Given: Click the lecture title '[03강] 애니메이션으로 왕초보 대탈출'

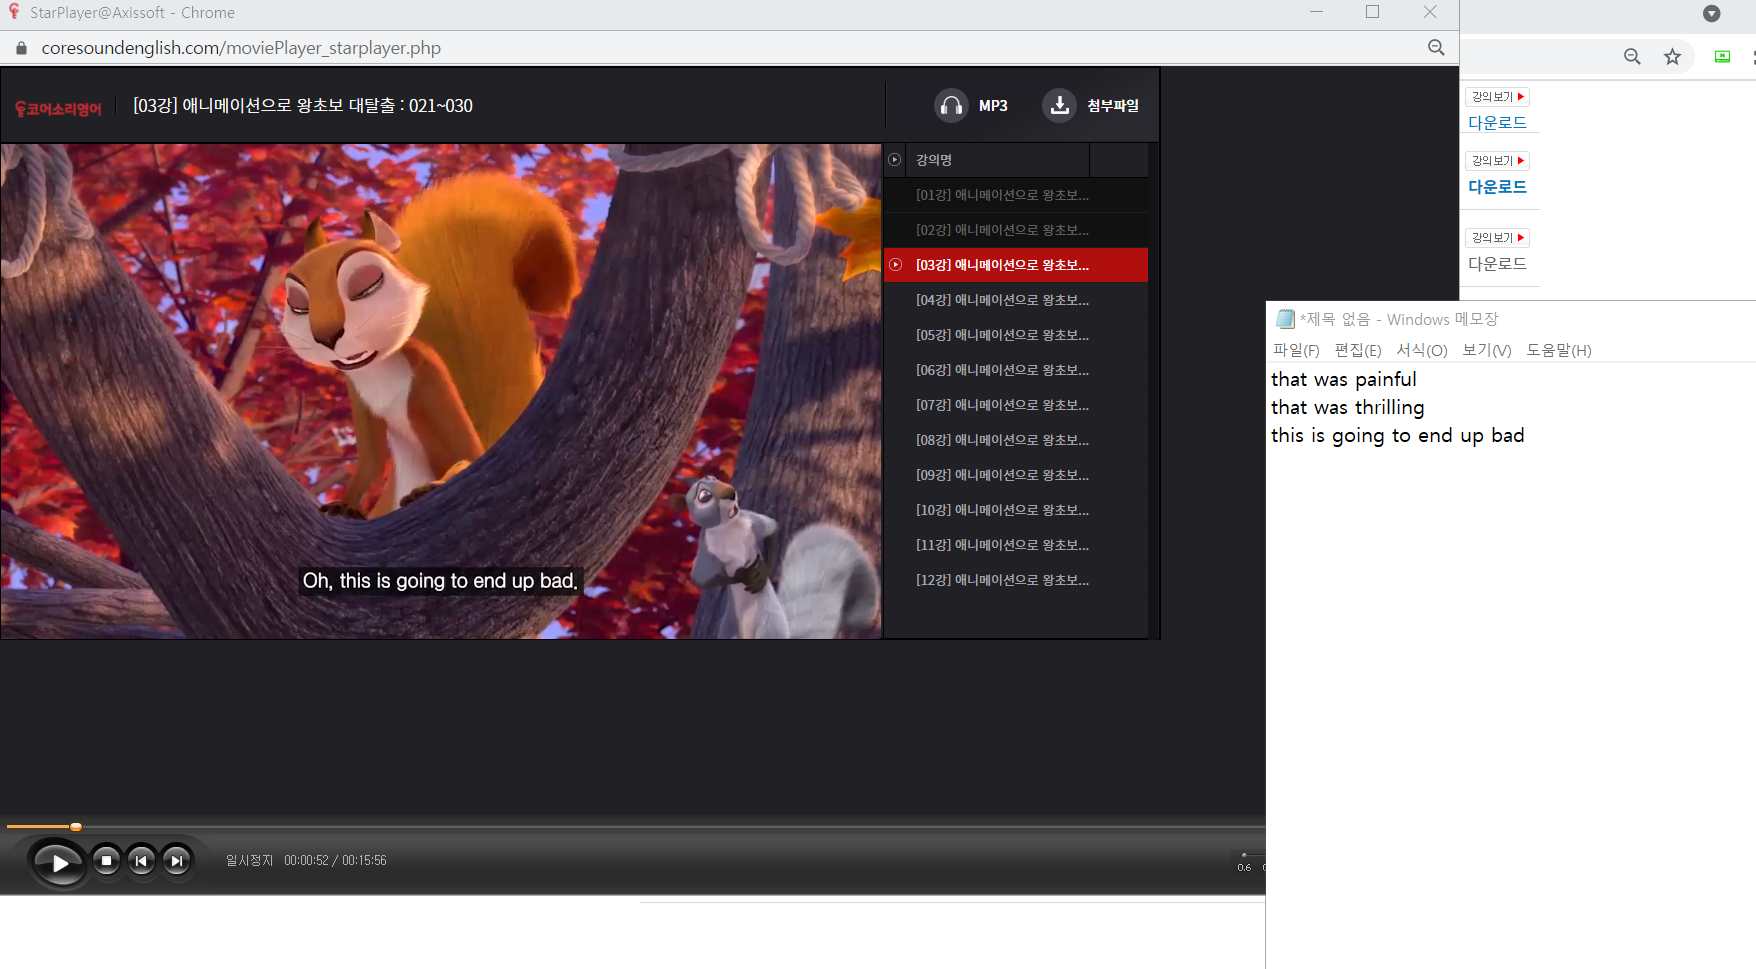Looking at the screenshot, I should [x=303, y=106].
